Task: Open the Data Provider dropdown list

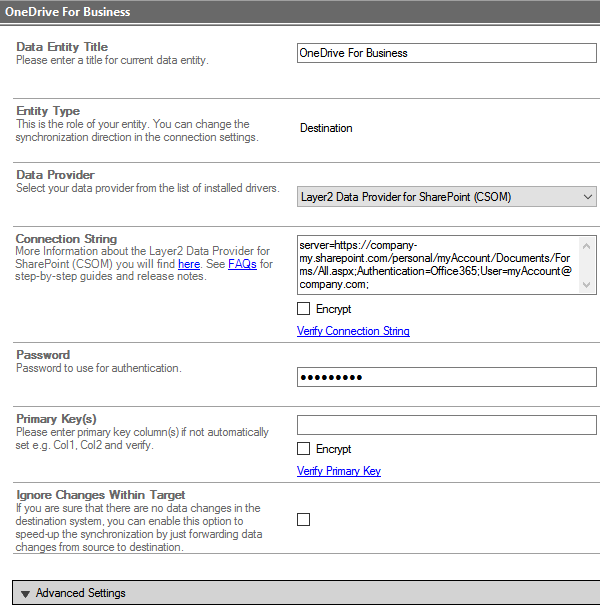Action: click(446, 197)
